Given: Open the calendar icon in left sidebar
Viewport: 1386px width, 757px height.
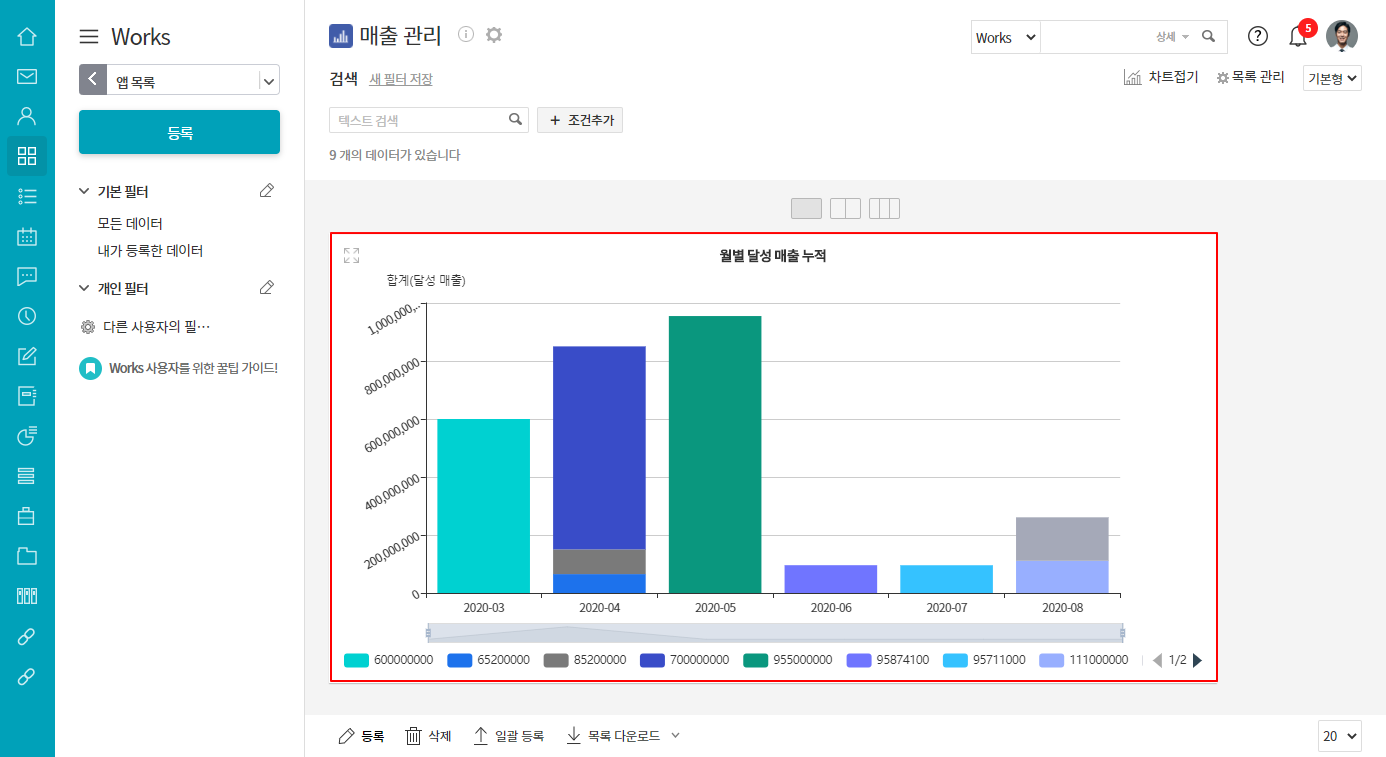Looking at the screenshot, I should tap(27, 236).
